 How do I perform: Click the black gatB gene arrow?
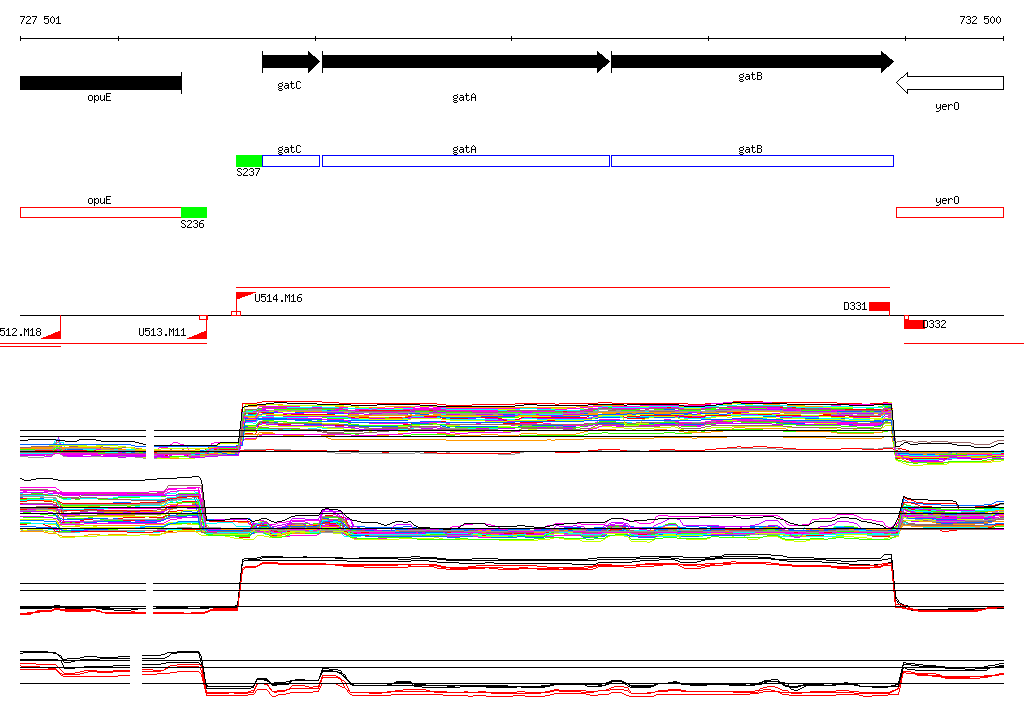[x=752, y=62]
